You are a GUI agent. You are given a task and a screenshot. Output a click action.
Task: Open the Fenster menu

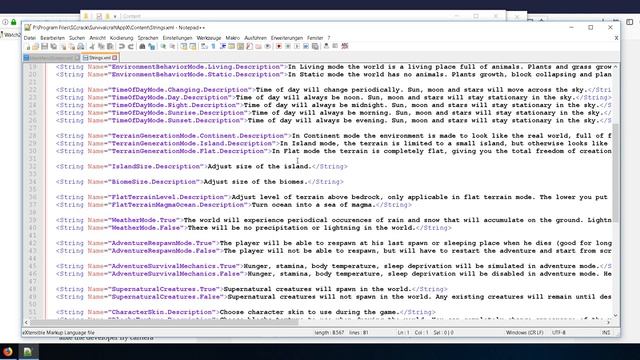(x=315, y=38)
